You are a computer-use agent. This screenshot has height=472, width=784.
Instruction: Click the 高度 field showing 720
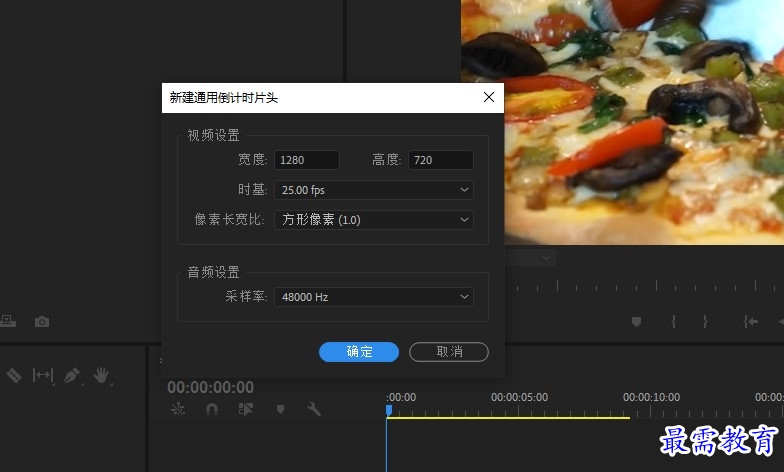[x=441, y=160]
